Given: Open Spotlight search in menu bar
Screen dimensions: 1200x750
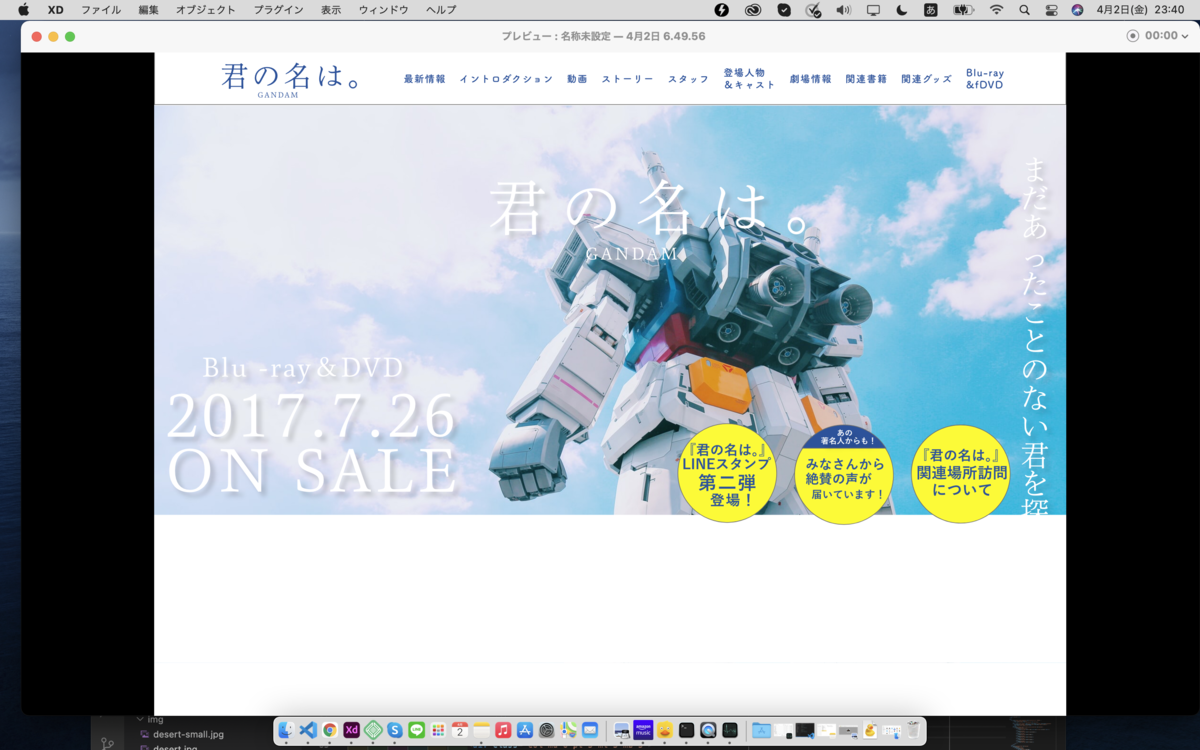Looking at the screenshot, I should pos(1024,9).
